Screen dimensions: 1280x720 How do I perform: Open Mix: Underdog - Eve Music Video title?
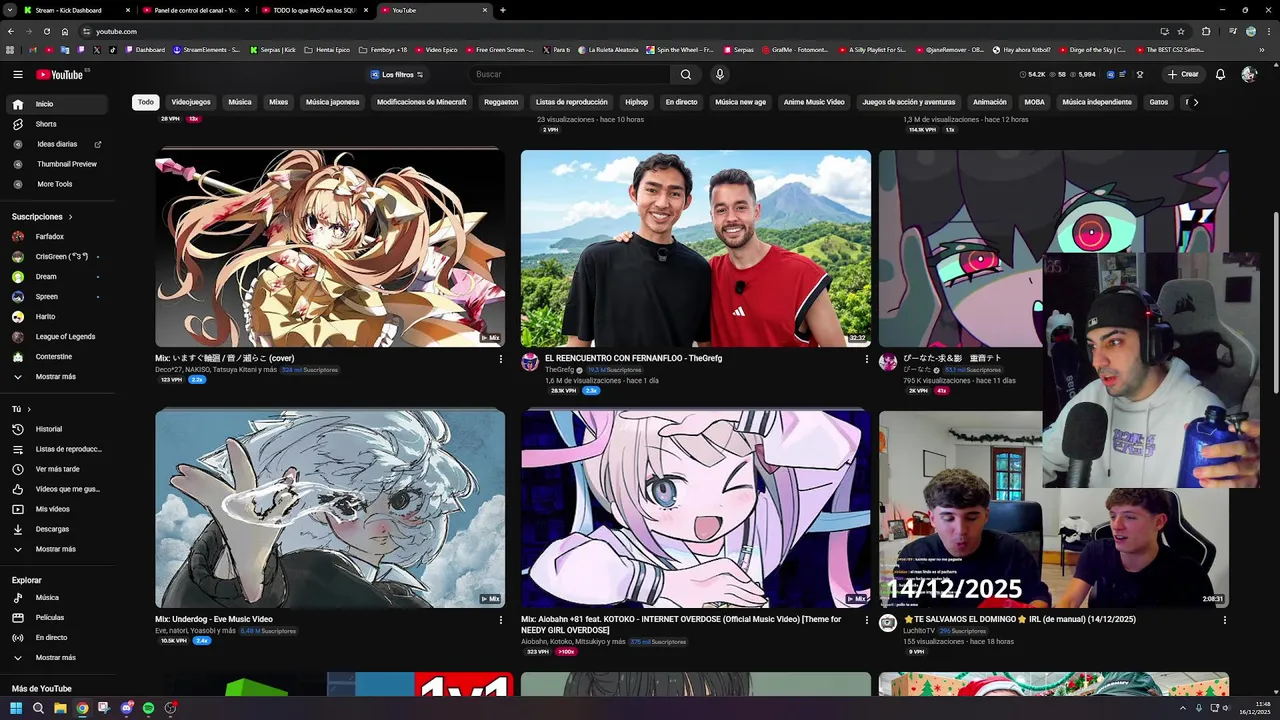214,620
